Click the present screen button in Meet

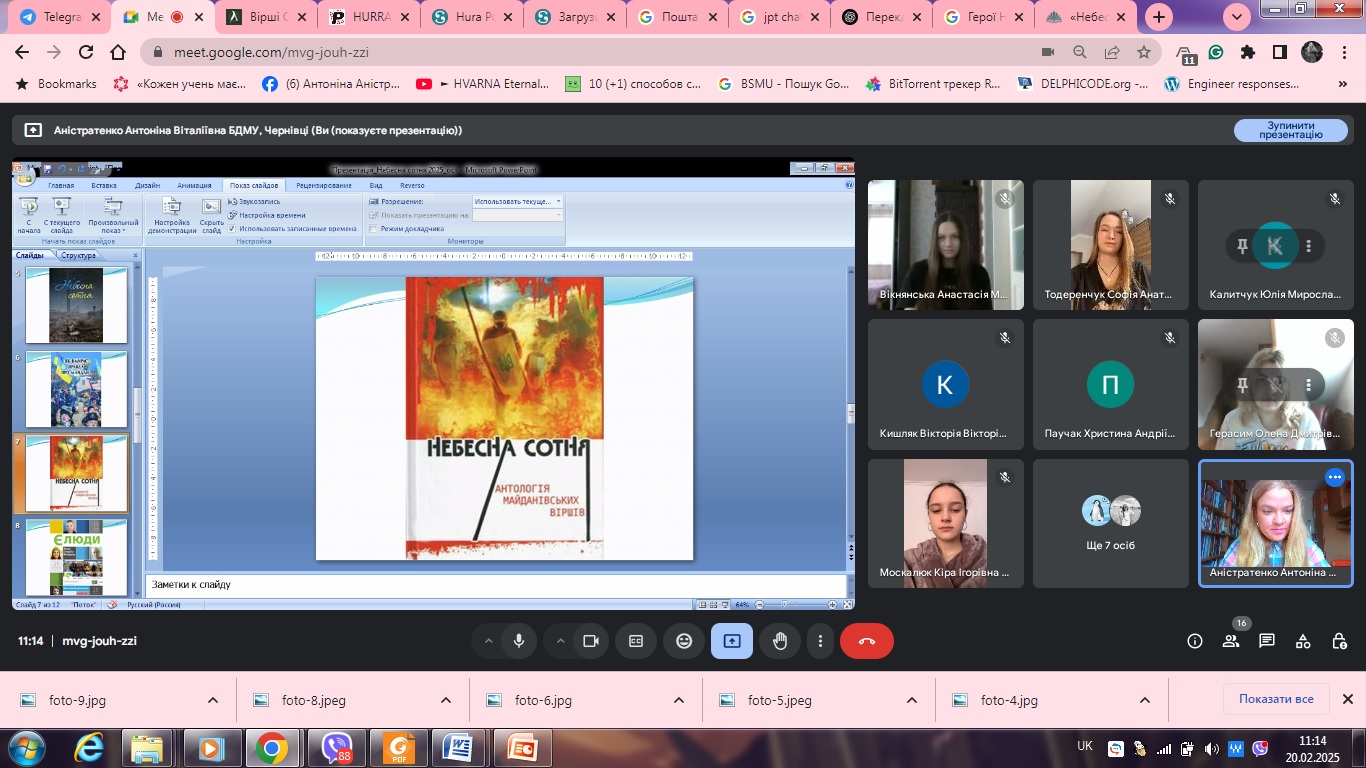point(732,641)
